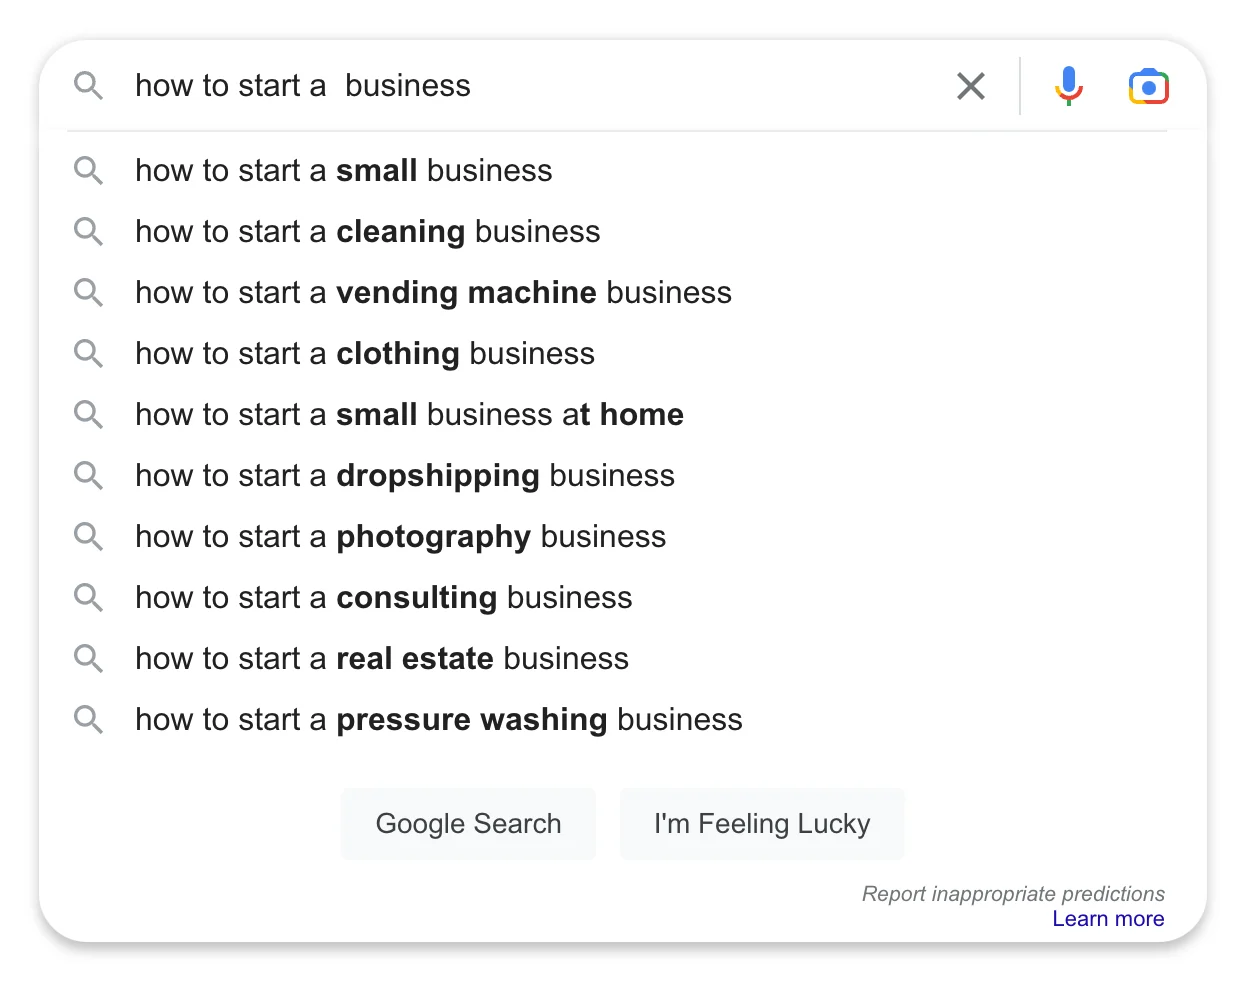Select 'how to start a small business' suggestion
1250x982 pixels.
(343, 171)
